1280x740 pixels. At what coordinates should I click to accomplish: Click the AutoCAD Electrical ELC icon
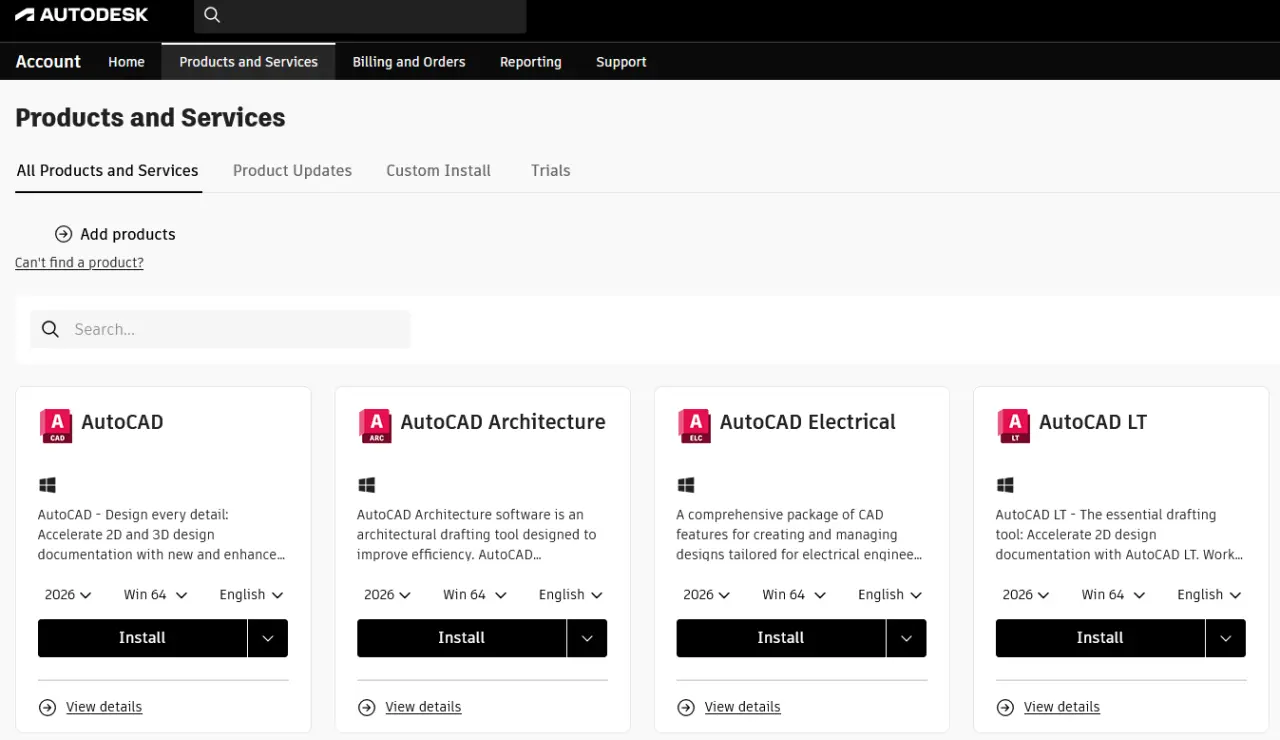point(694,425)
